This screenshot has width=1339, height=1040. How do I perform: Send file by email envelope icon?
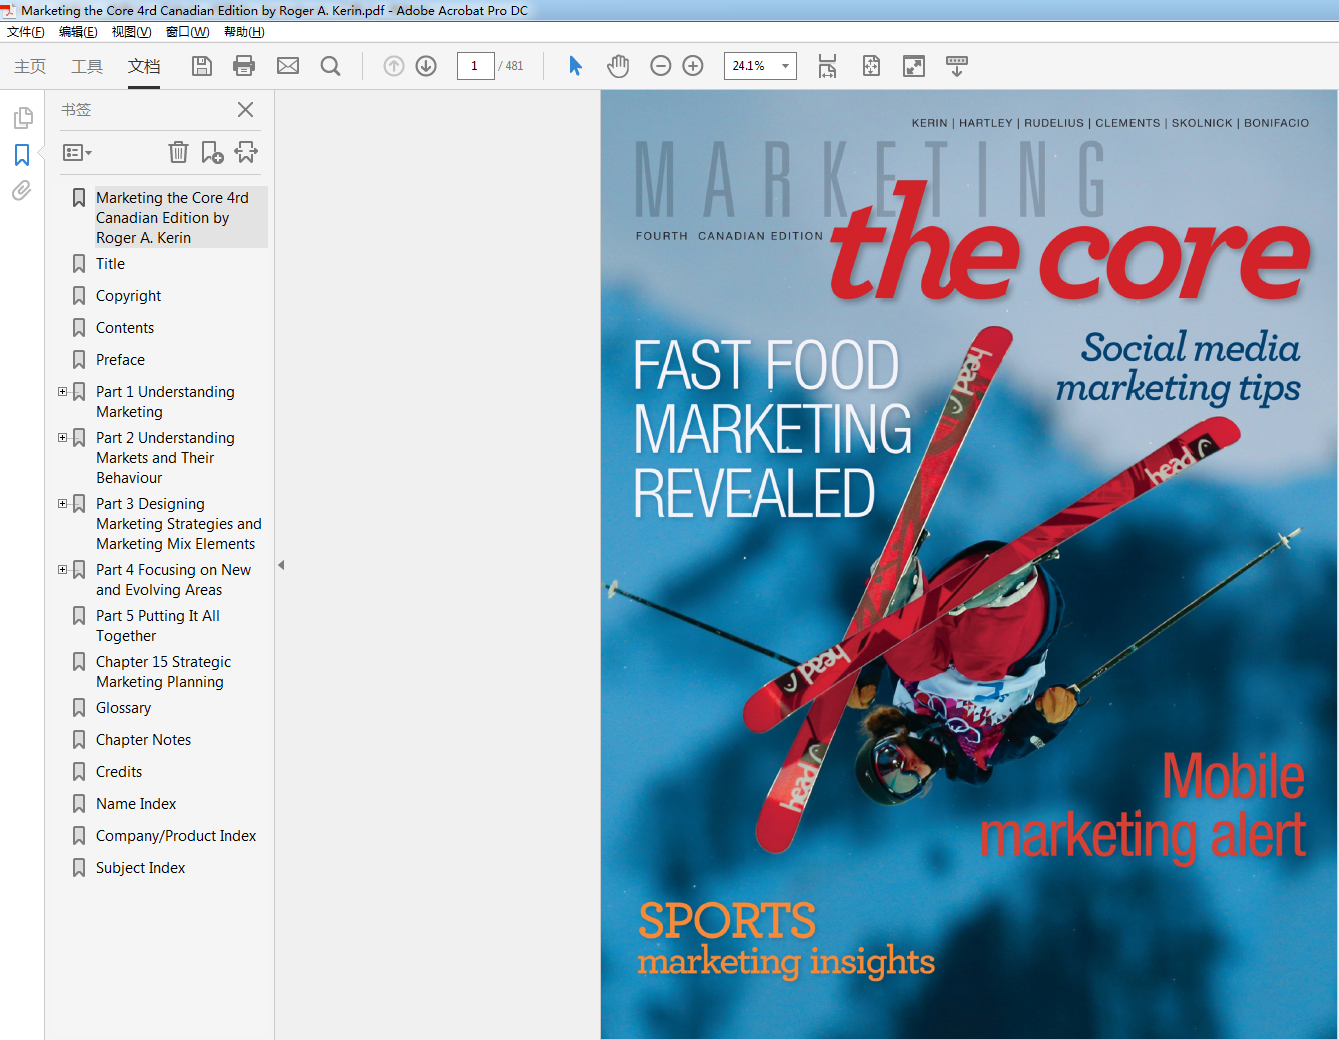[288, 66]
